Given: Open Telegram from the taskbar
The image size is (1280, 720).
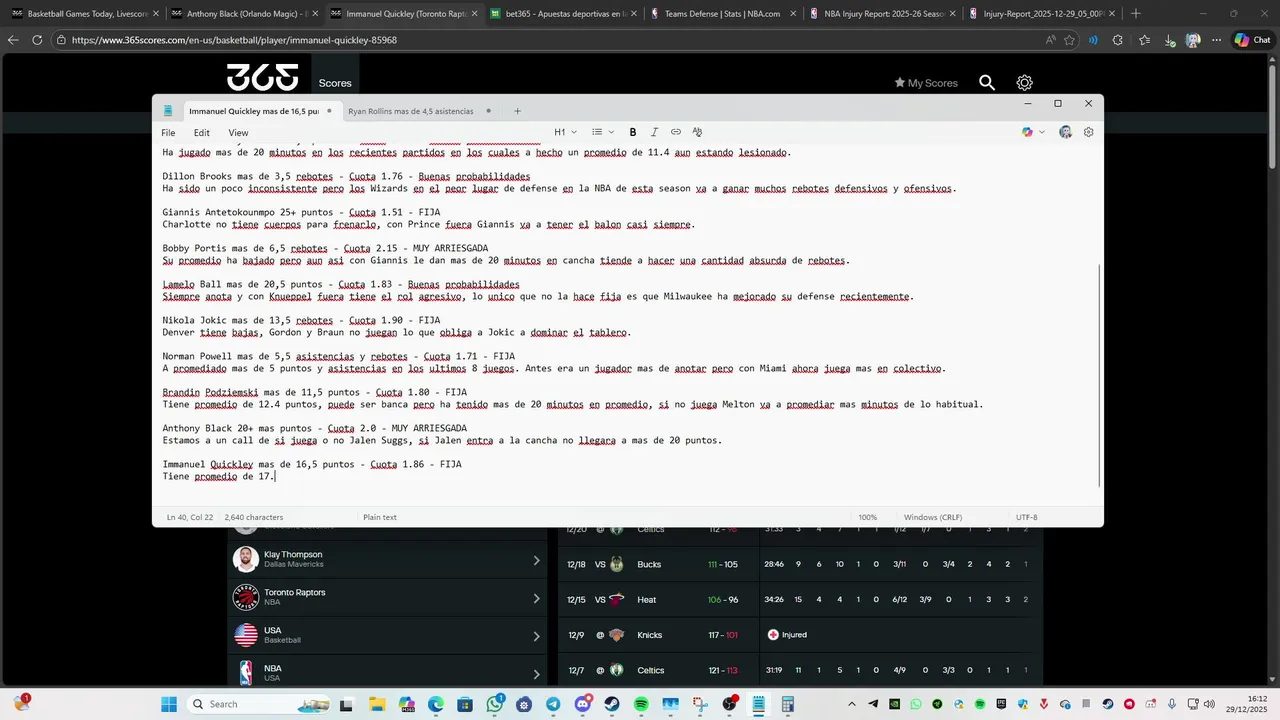Looking at the screenshot, I should pos(553,704).
